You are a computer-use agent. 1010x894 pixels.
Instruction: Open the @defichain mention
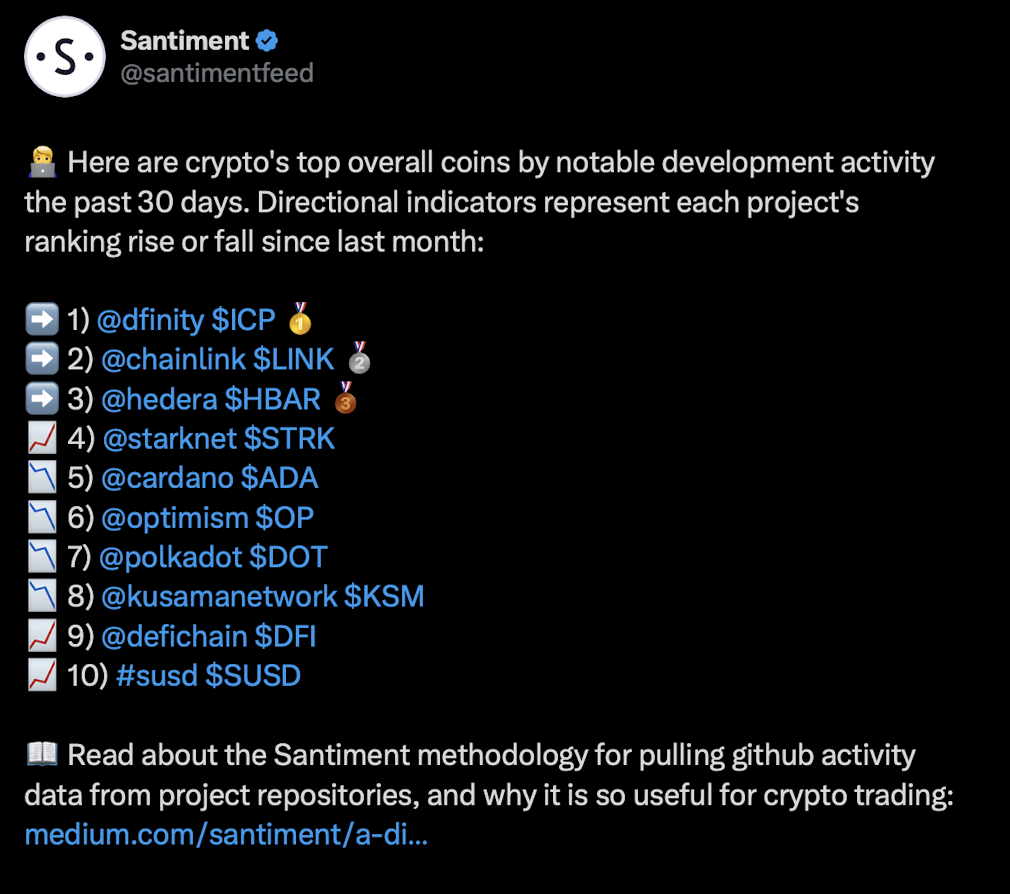(x=174, y=636)
